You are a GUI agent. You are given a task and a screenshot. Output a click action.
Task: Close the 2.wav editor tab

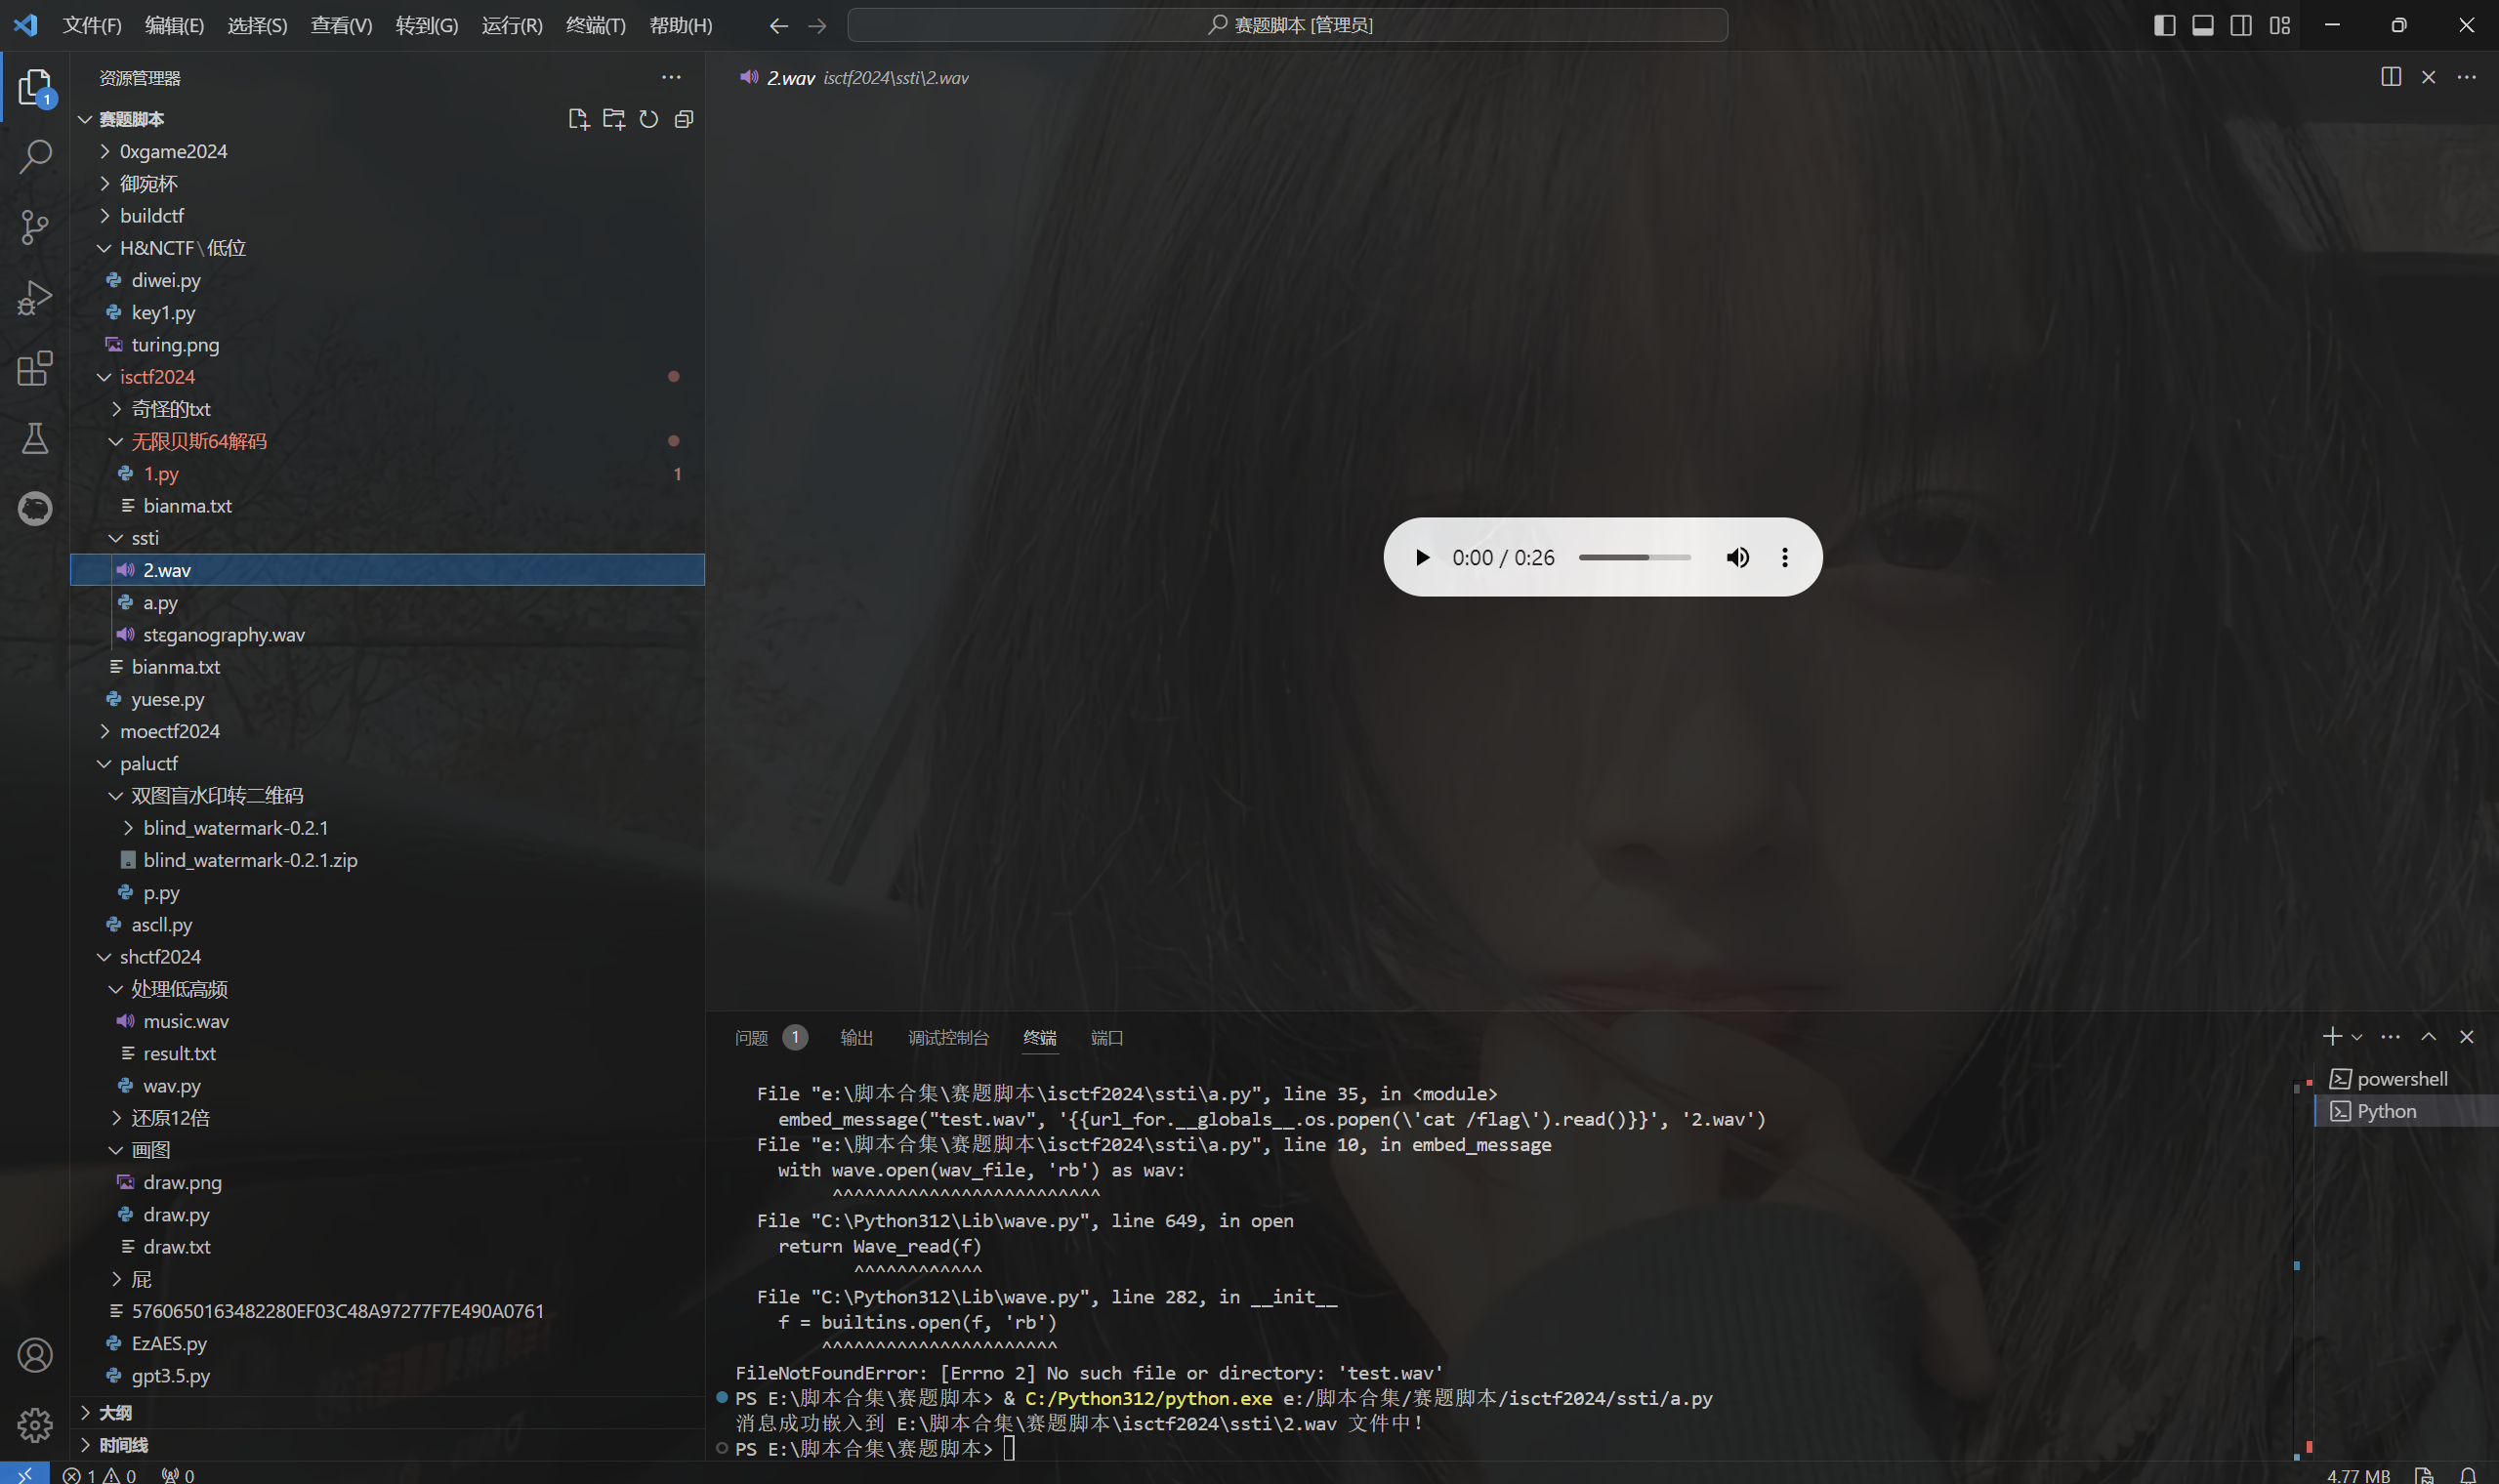point(2428,77)
